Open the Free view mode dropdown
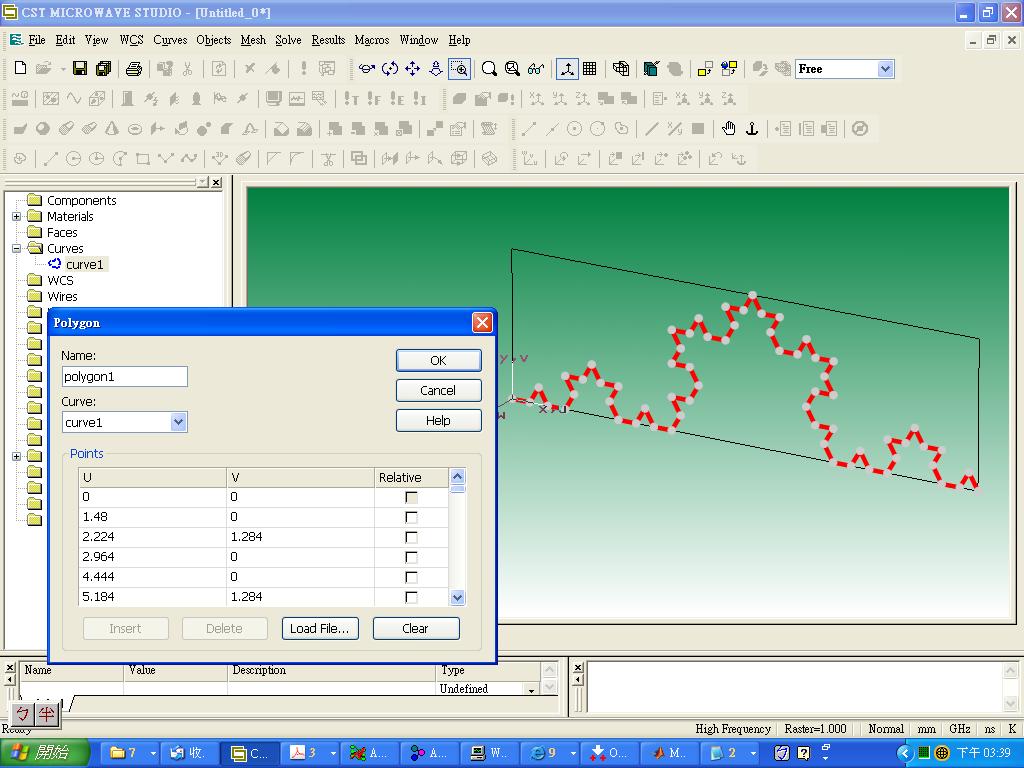Screen dimensions: 1024x768 [885, 69]
